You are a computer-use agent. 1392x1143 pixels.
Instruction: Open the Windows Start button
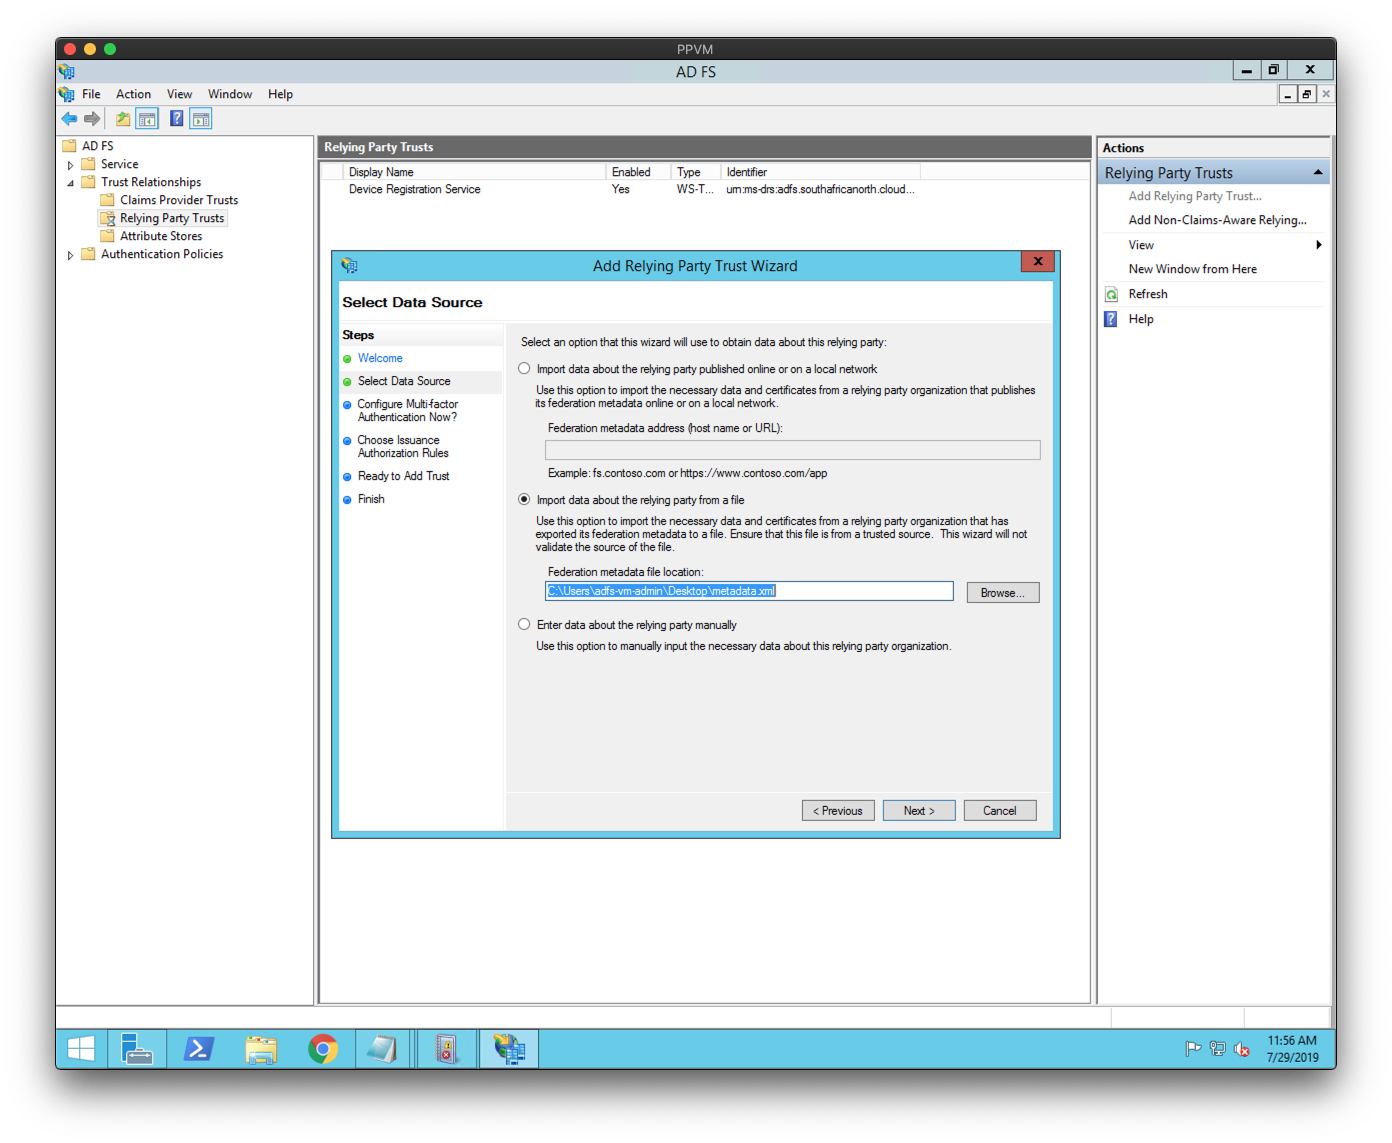tap(81, 1049)
